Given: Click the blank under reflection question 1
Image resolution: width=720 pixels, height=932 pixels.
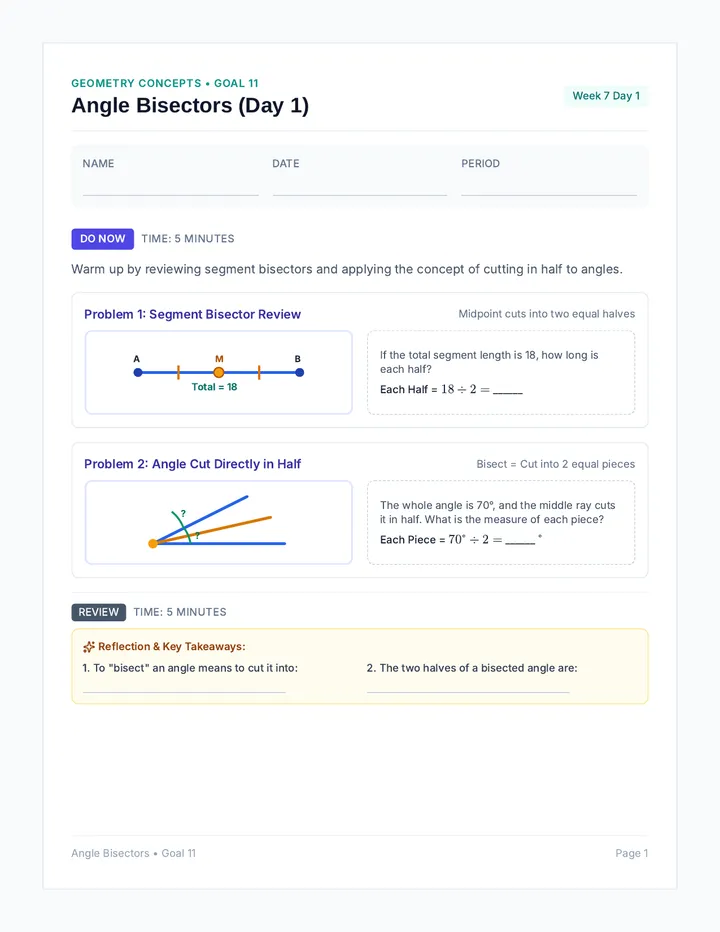Looking at the screenshot, I should [184, 692].
